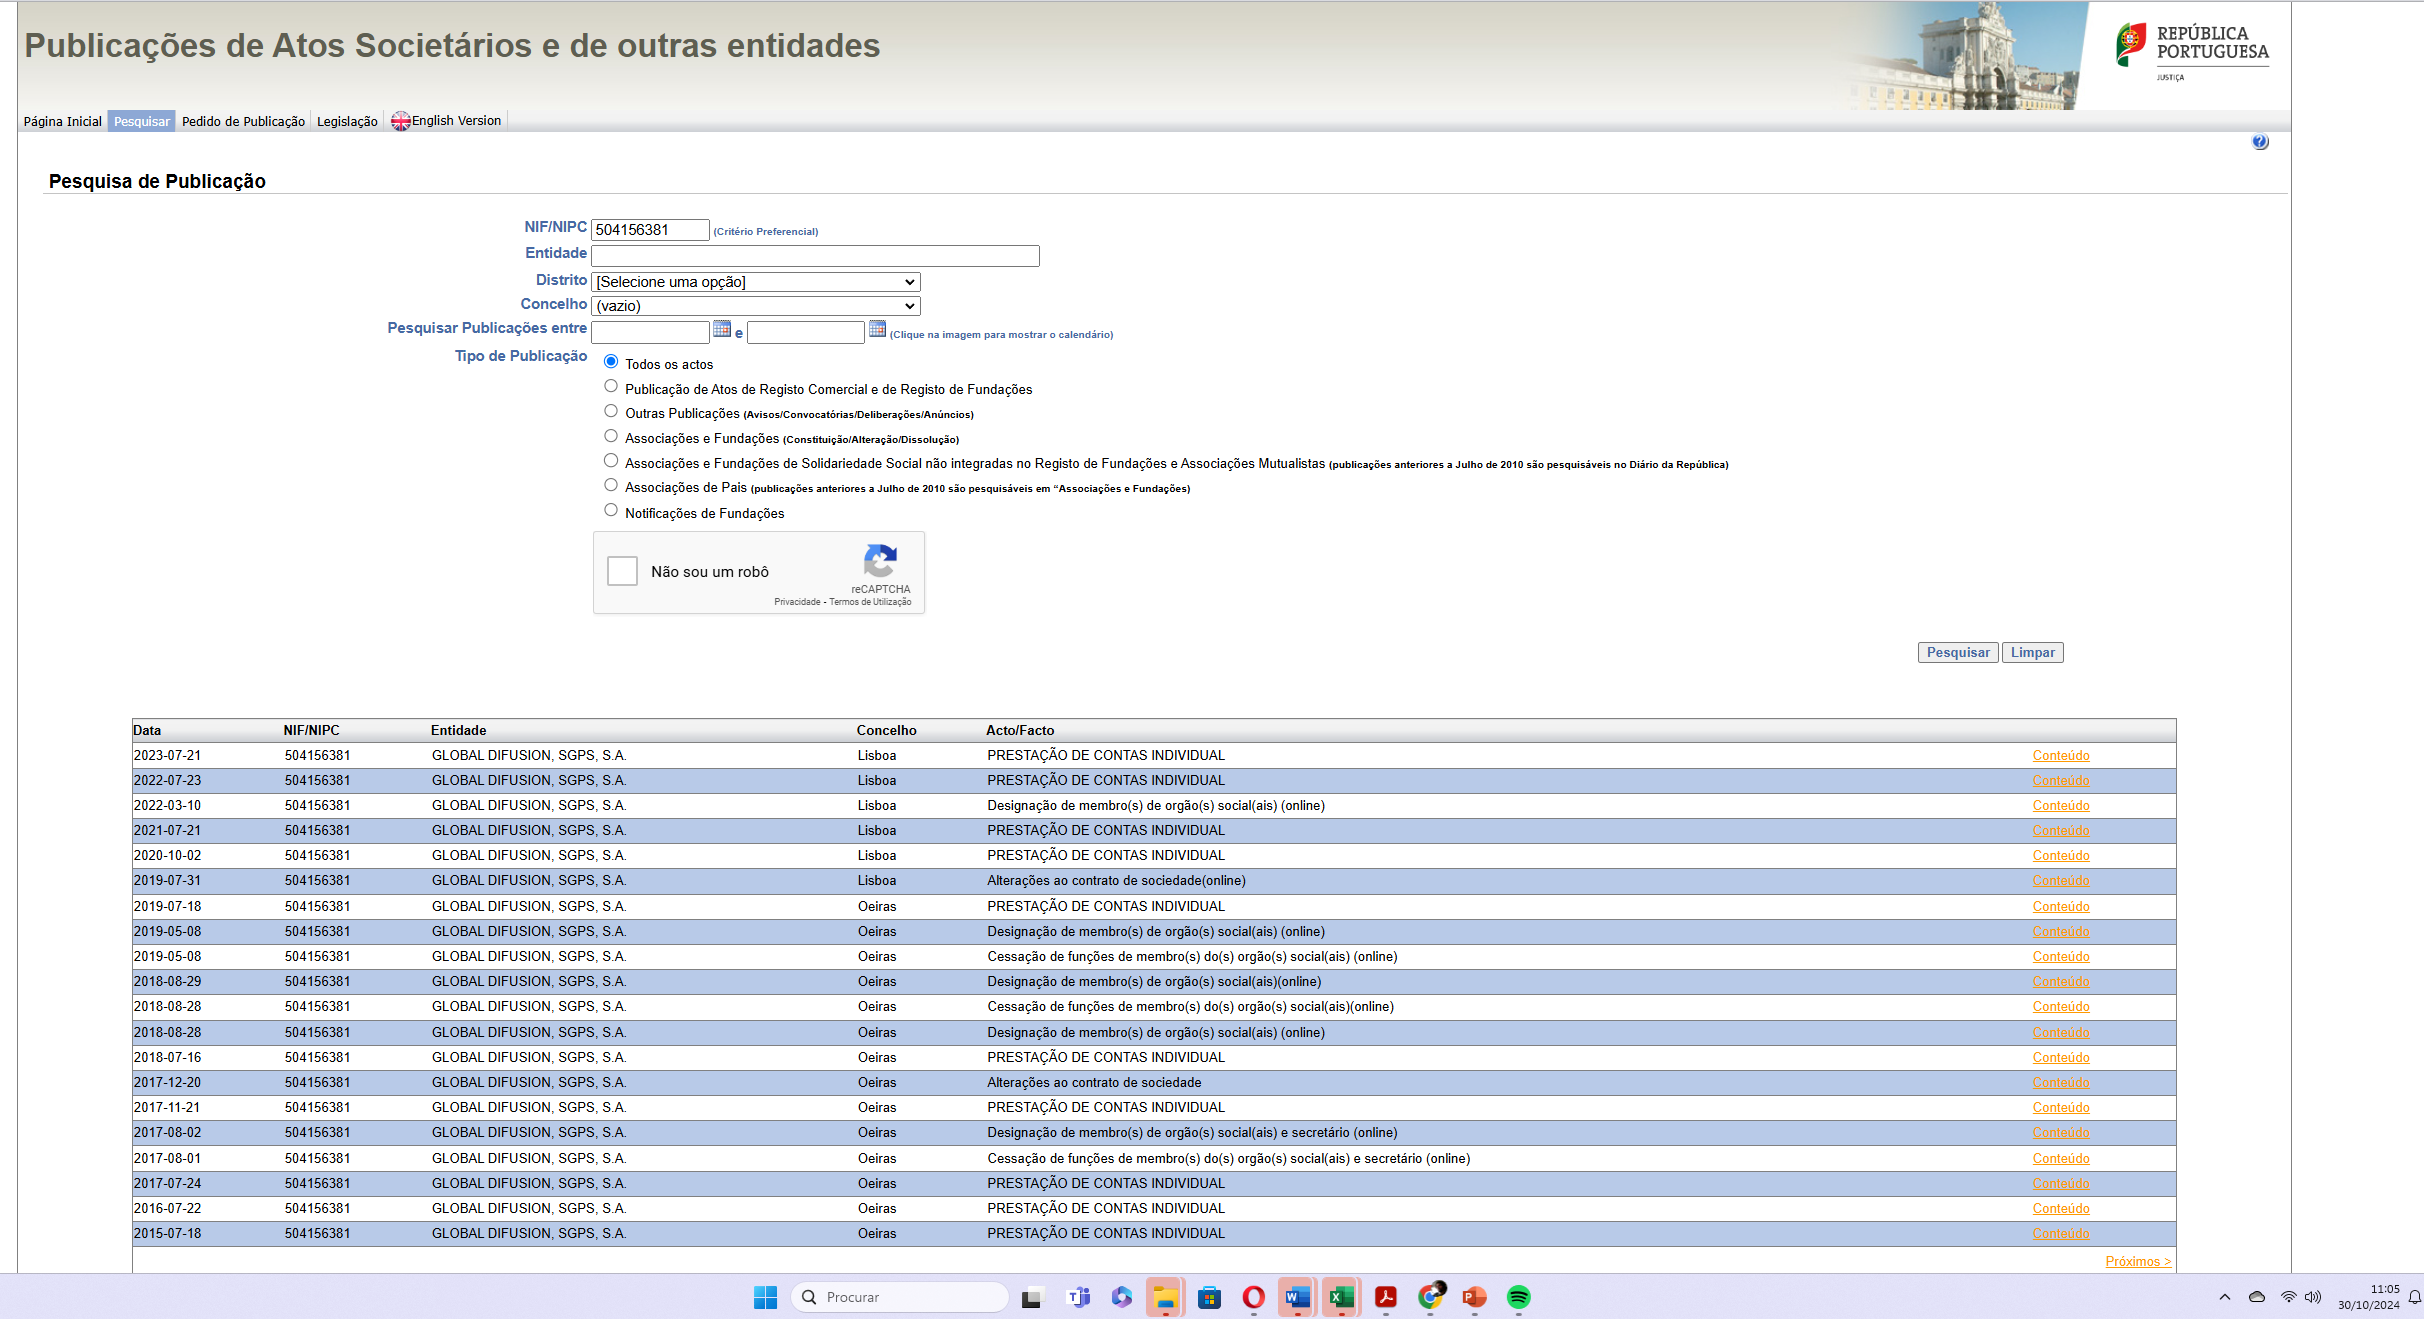Select the 'Notificações de Fundações' radio option
The image size is (2424, 1319).
click(611, 510)
